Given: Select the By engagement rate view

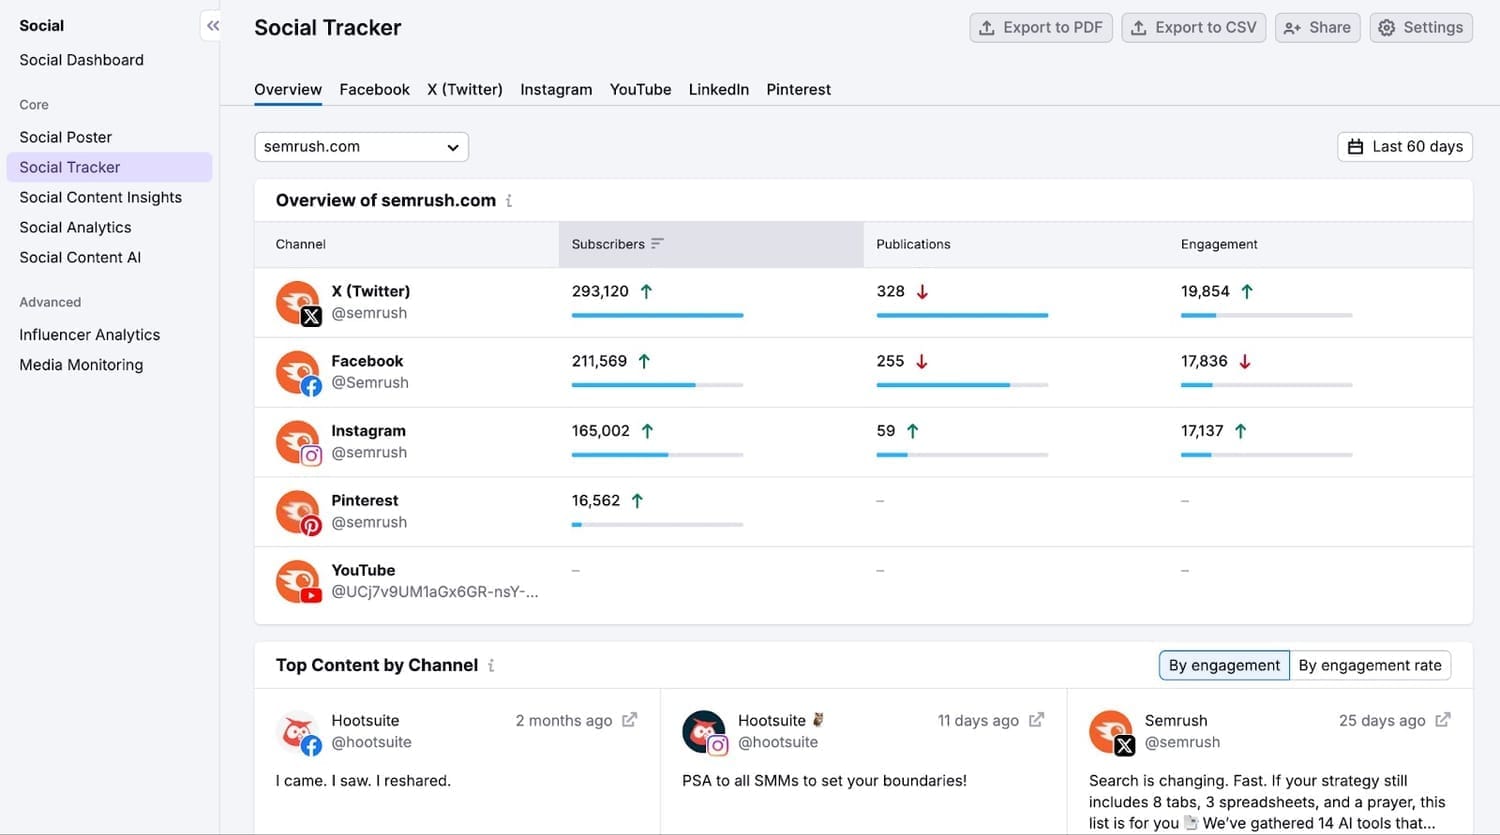Looking at the screenshot, I should click(1370, 664).
